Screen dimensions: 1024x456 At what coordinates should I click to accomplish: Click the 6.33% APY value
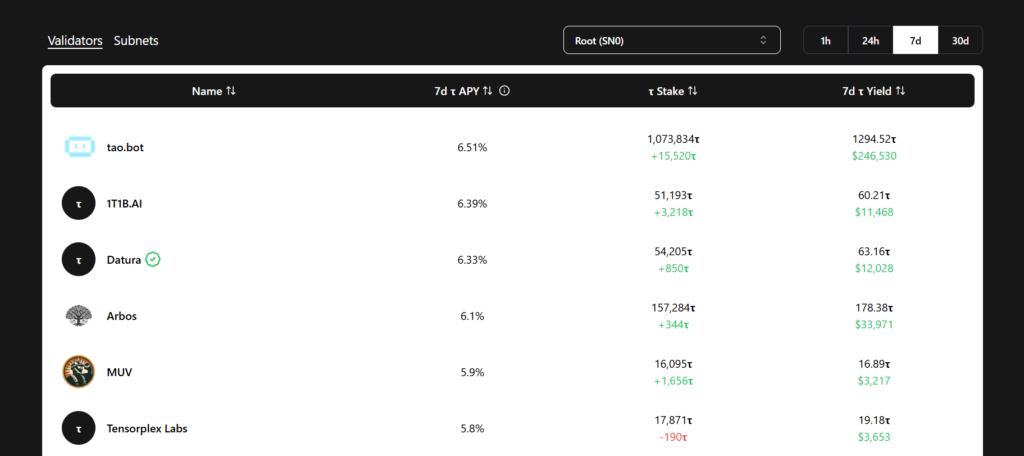coord(472,259)
